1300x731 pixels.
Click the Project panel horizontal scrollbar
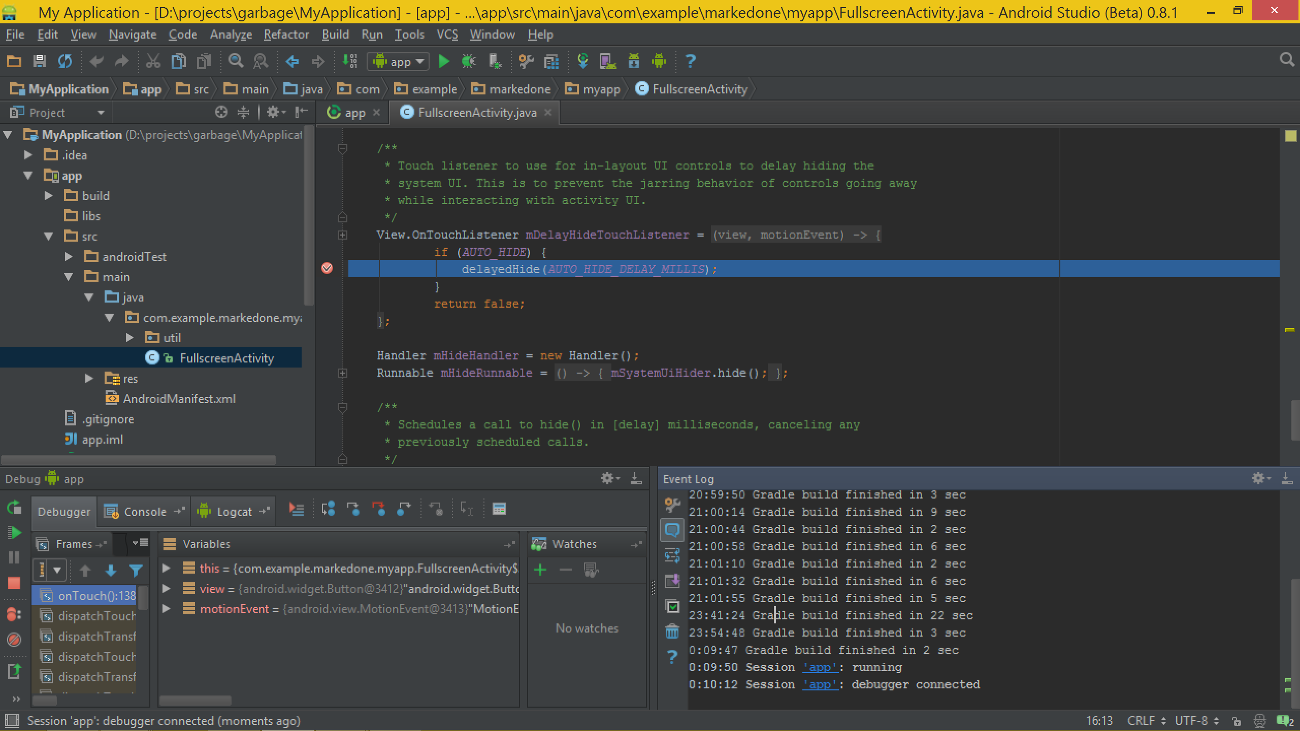[140, 461]
